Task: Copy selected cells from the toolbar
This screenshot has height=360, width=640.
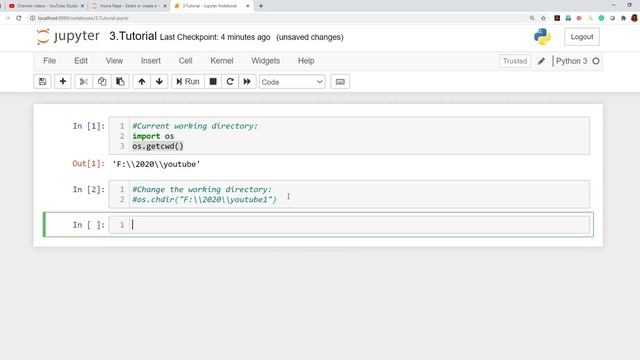Action: [102, 82]
